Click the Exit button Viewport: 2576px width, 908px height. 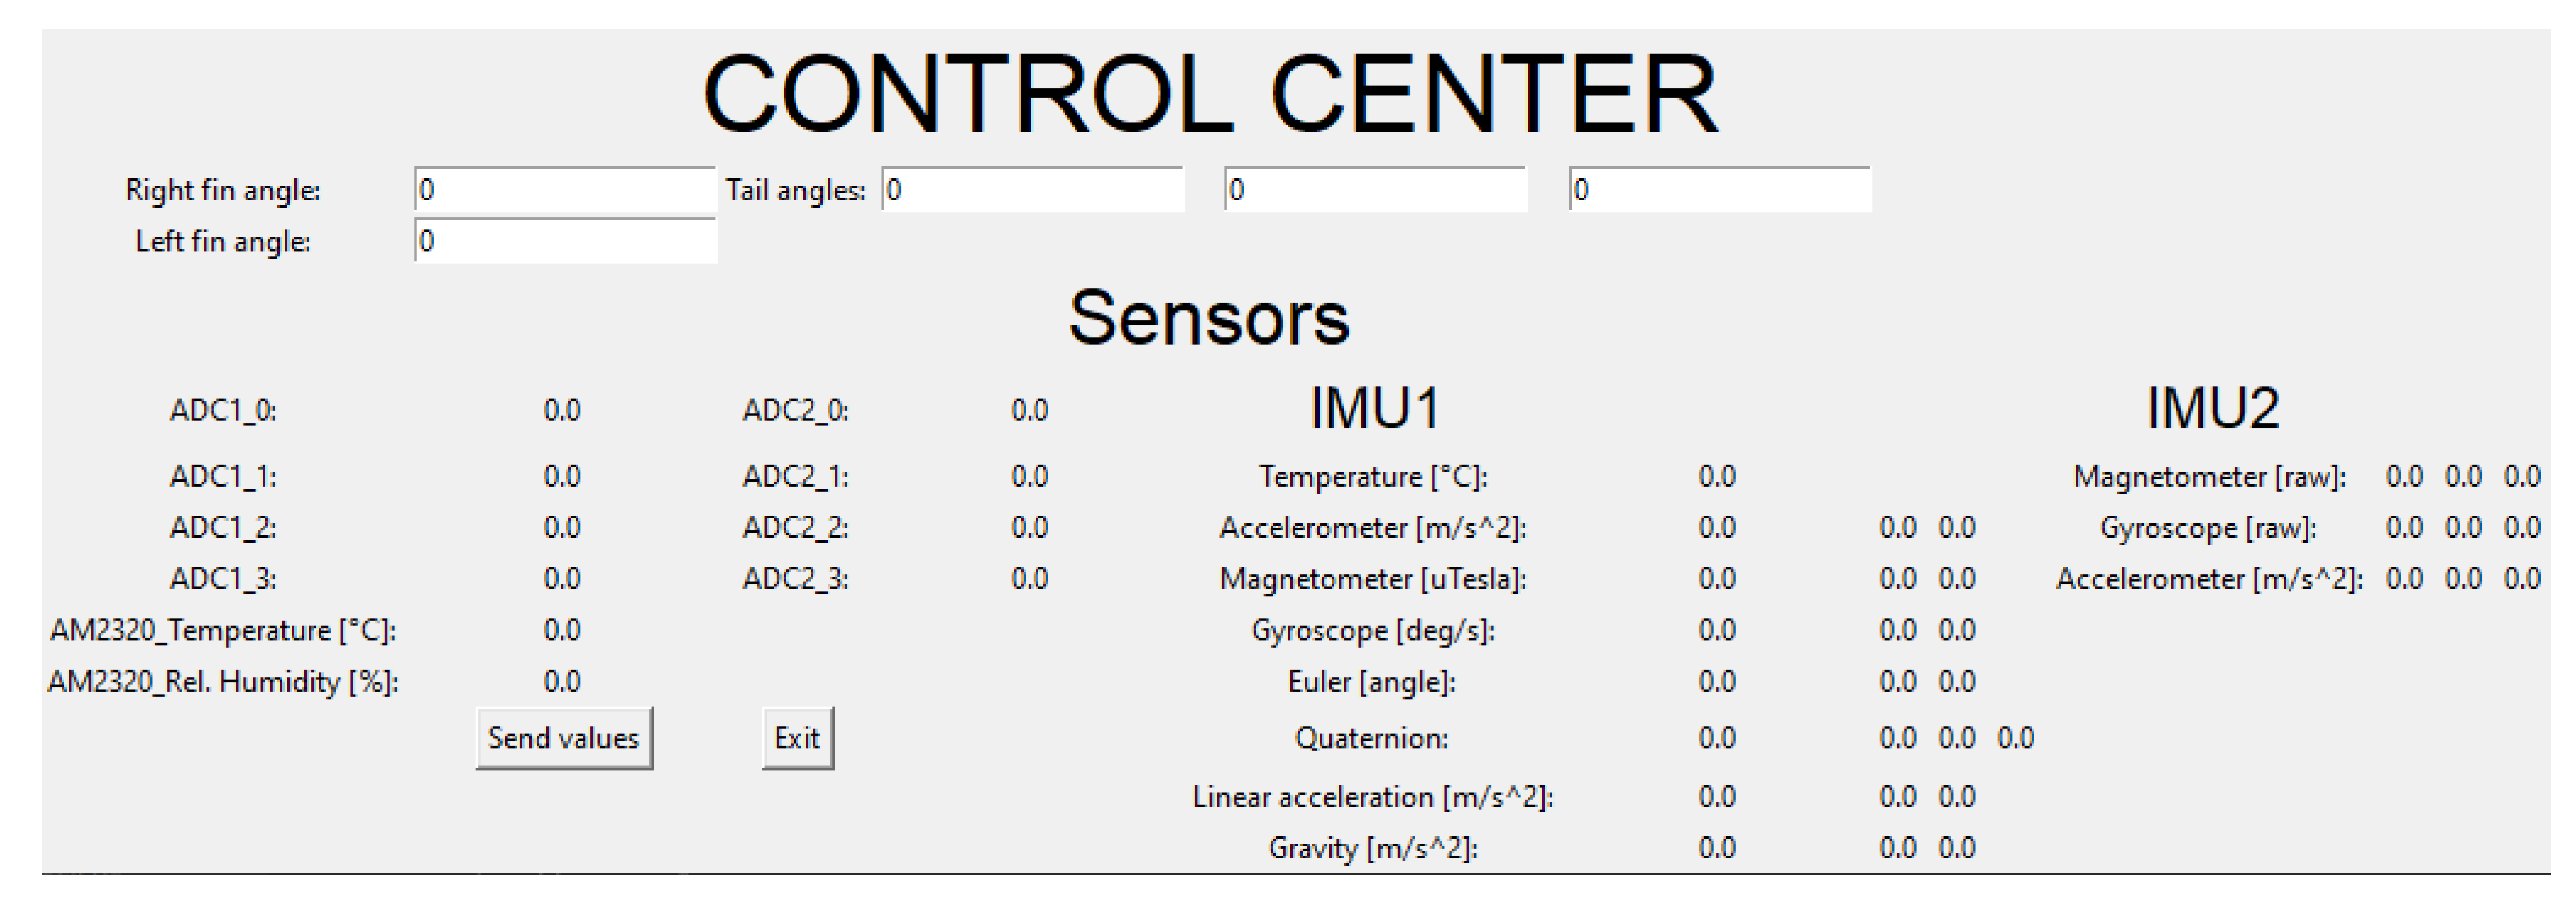pyautogui.click(x=797, y=738)
